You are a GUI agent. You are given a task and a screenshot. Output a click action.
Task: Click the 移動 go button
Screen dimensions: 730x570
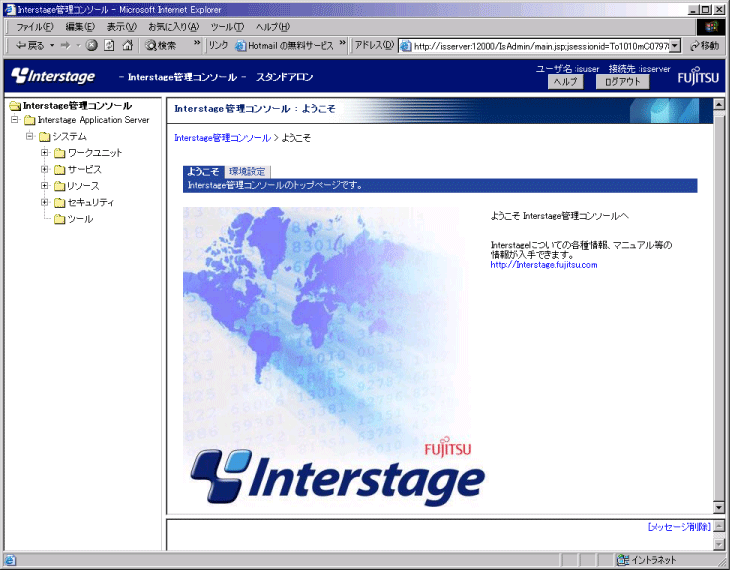coord(704,45)
